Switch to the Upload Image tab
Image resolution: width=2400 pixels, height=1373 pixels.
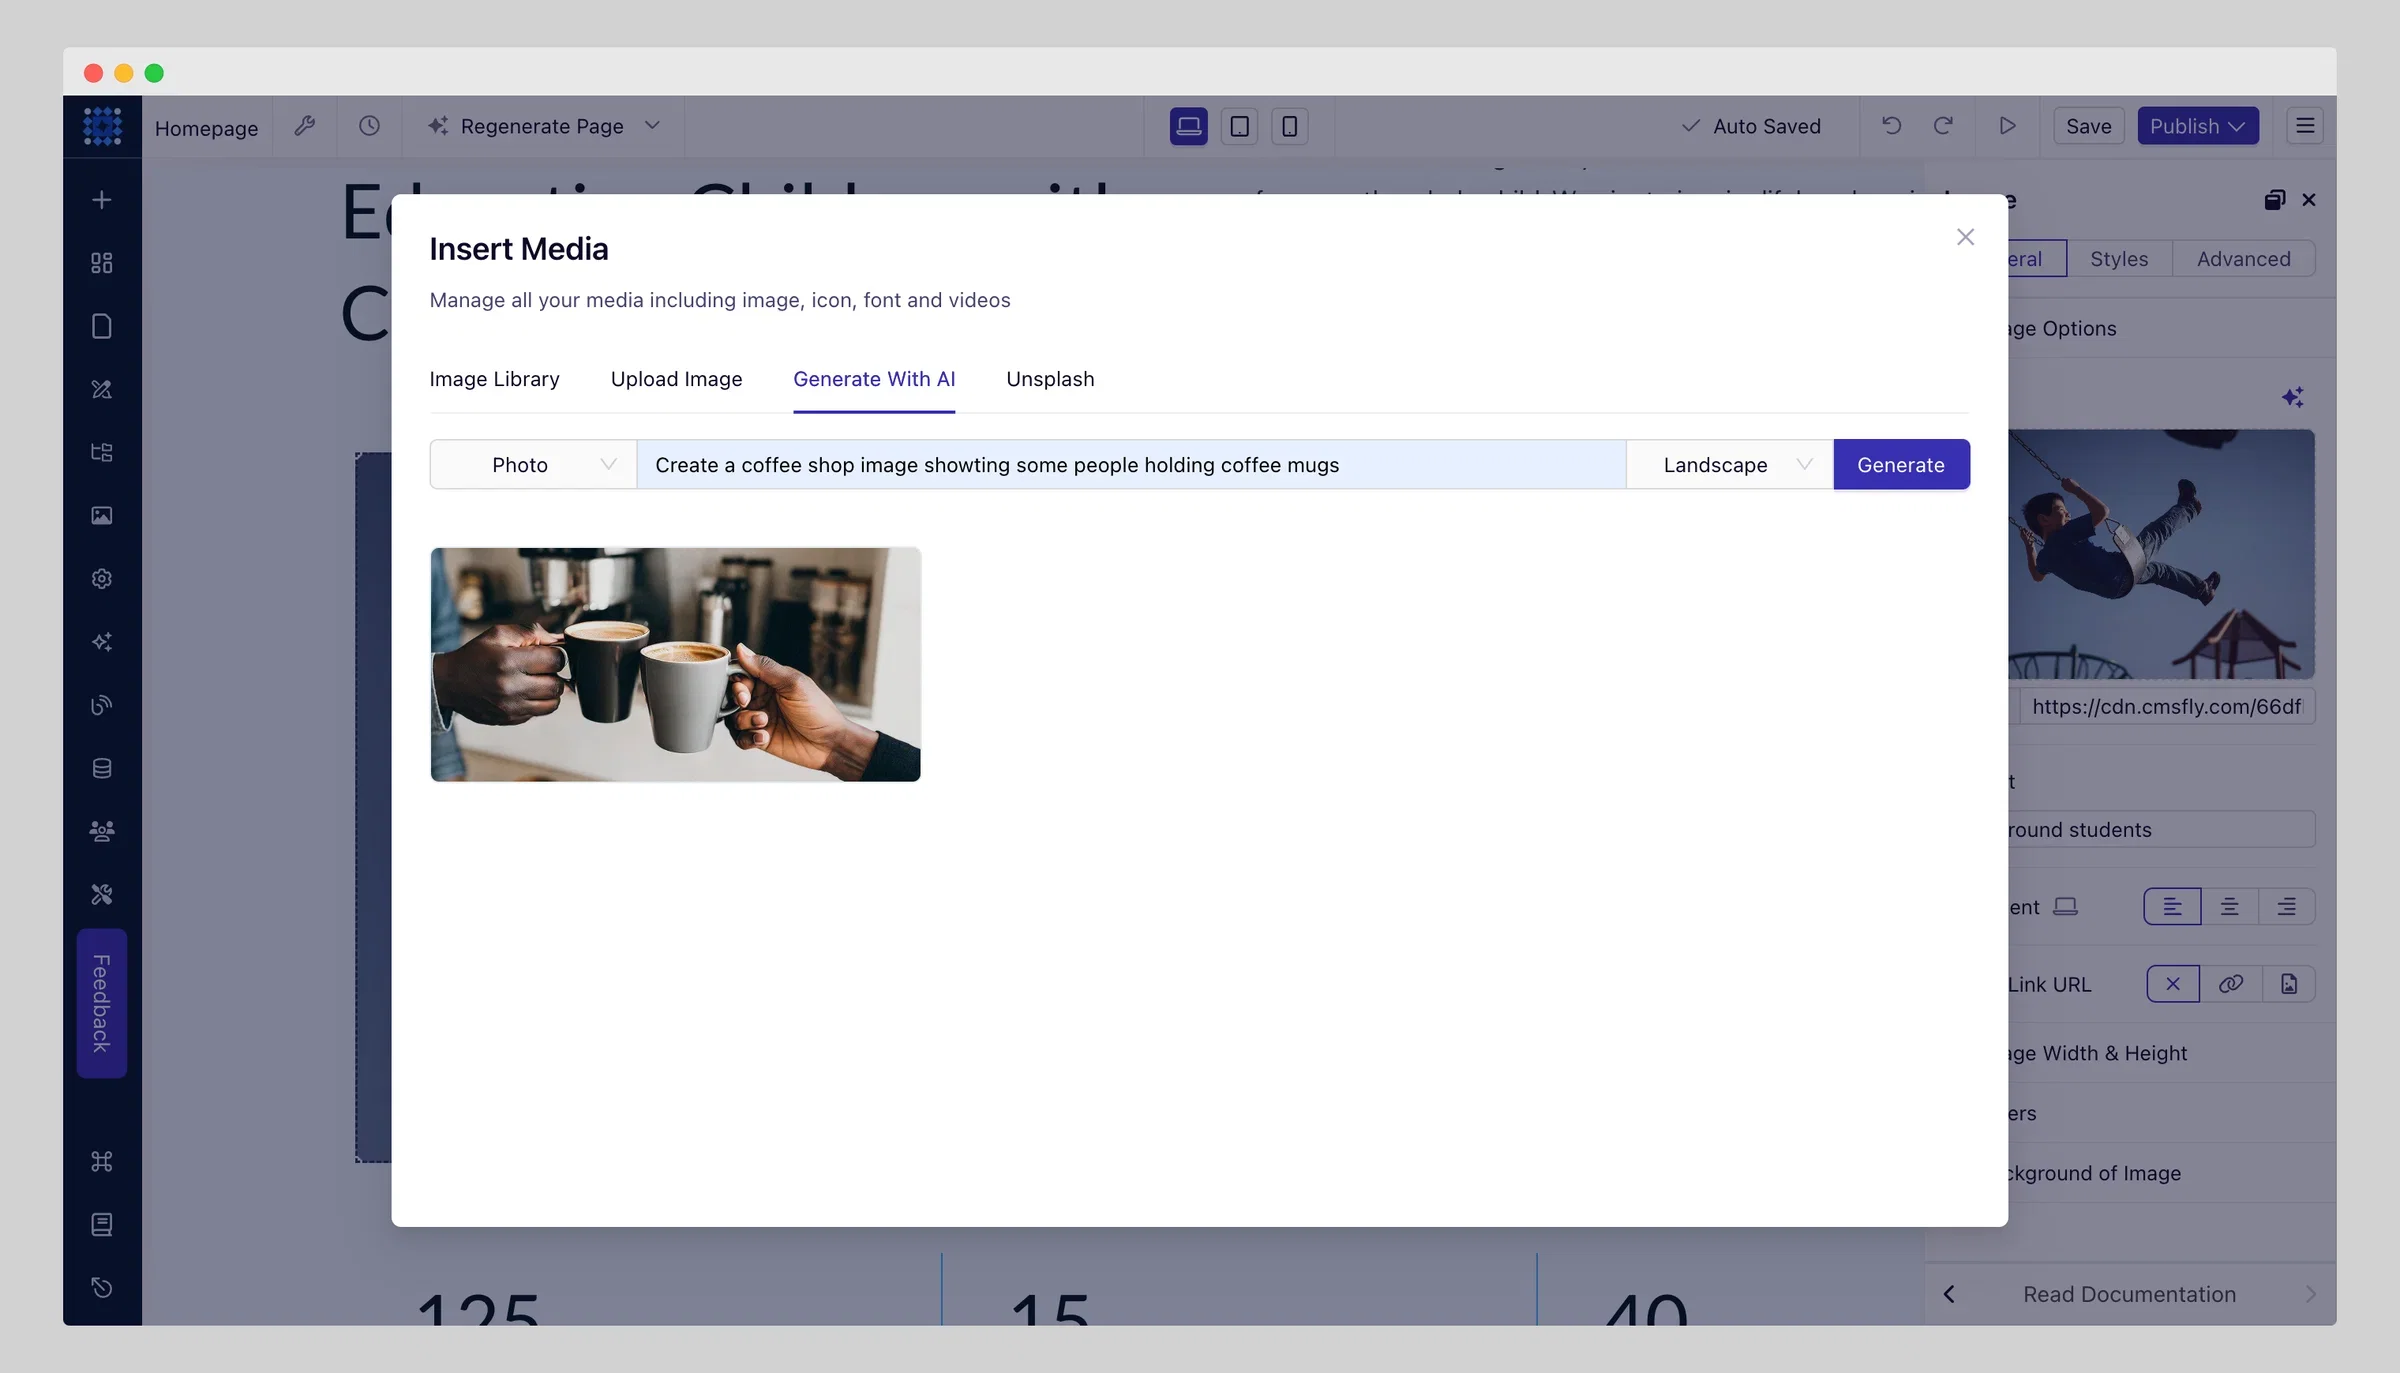point(676,379)
